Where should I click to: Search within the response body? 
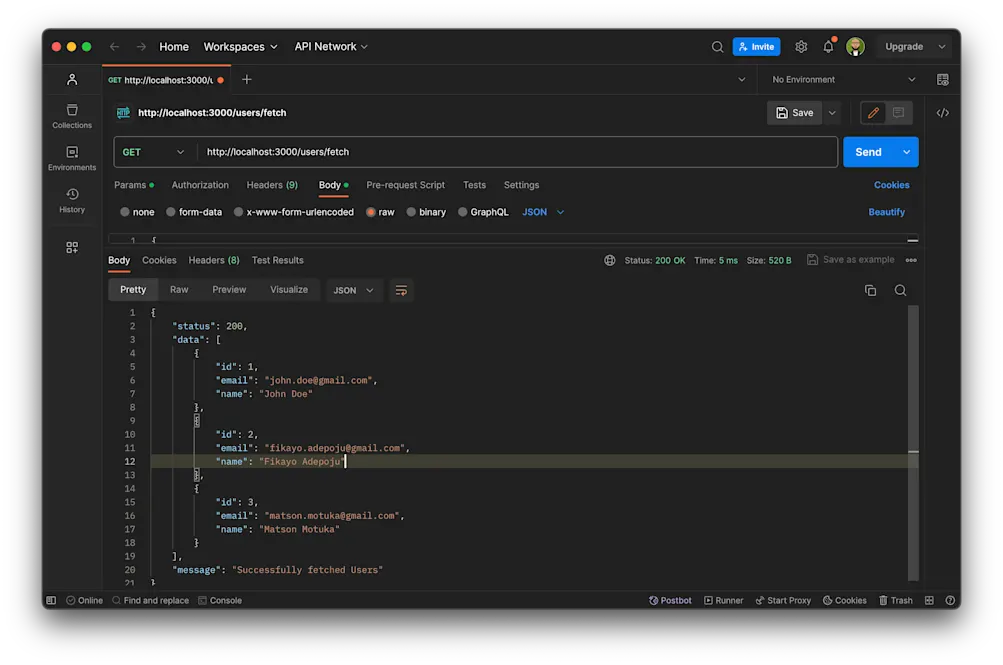click(x=899, y=289)
